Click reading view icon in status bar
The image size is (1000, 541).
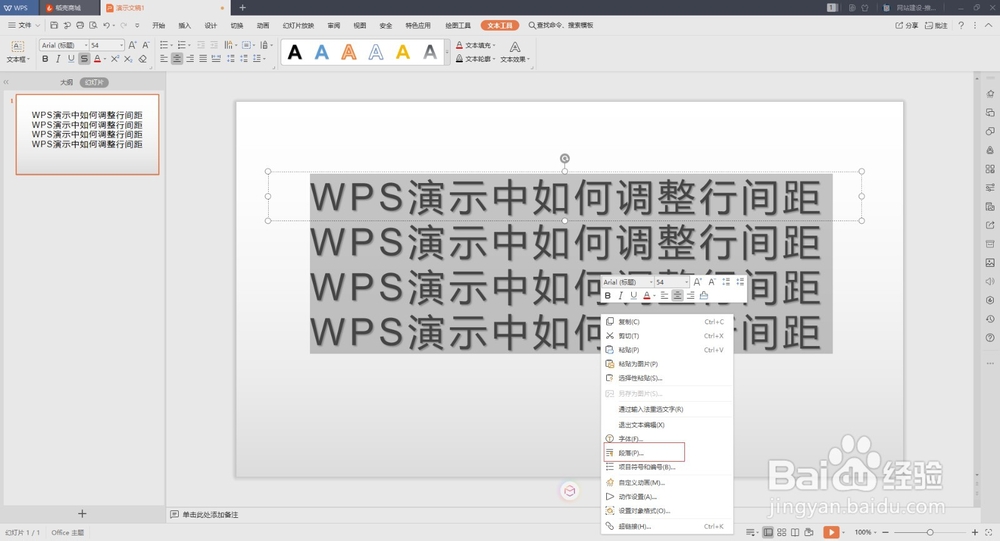click(795, 532)
